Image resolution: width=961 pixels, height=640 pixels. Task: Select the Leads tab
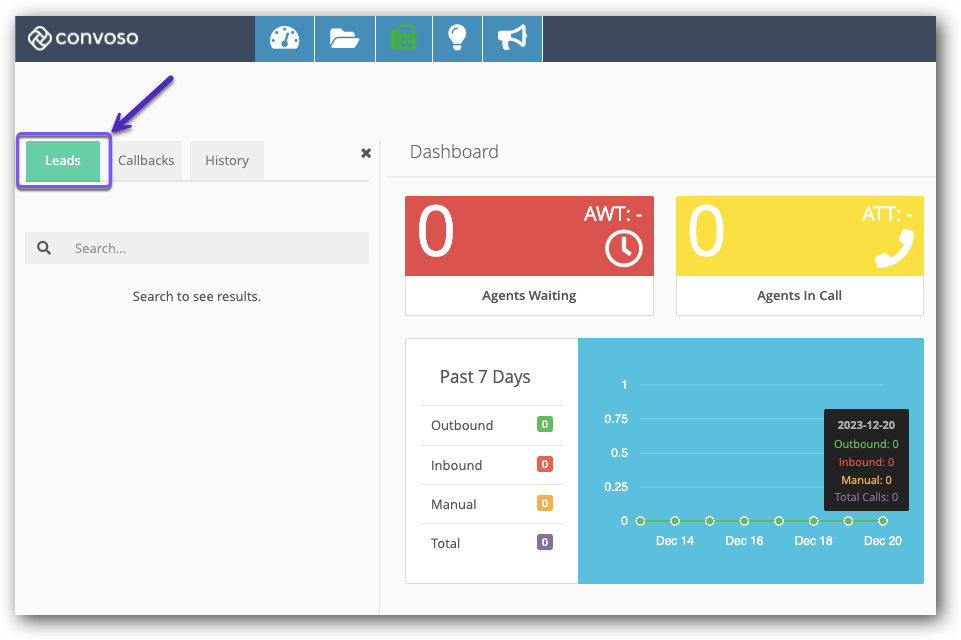click(63, 161)
